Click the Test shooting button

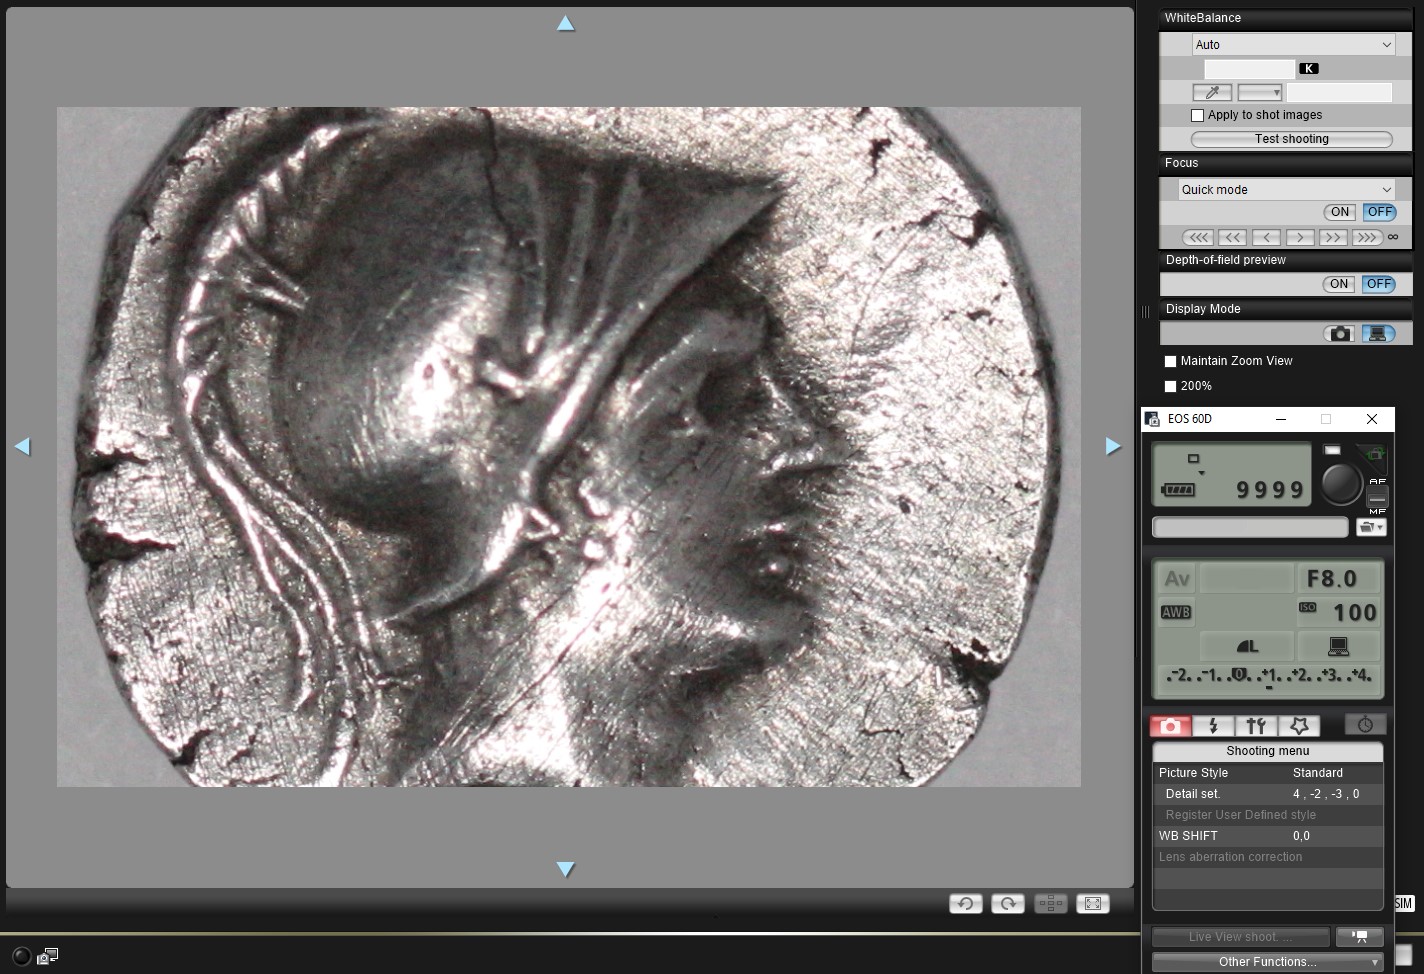pos(1292,139)
